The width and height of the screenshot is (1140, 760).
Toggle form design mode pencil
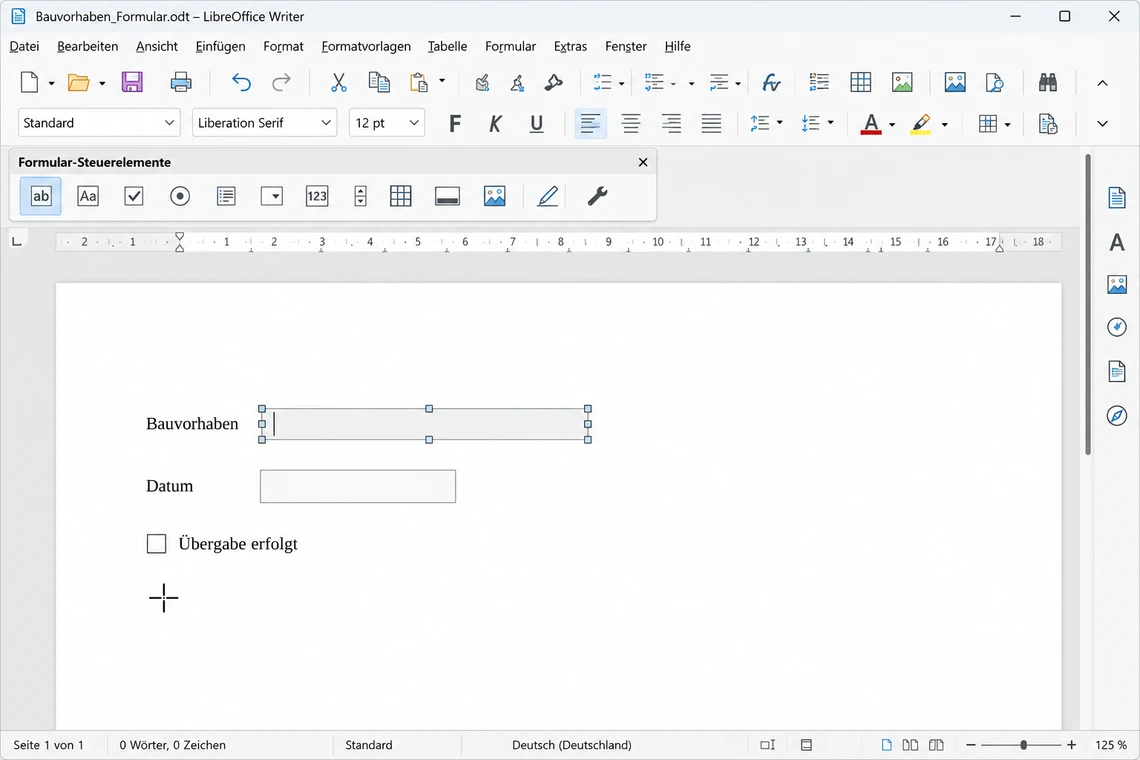[x=547, y=196]
